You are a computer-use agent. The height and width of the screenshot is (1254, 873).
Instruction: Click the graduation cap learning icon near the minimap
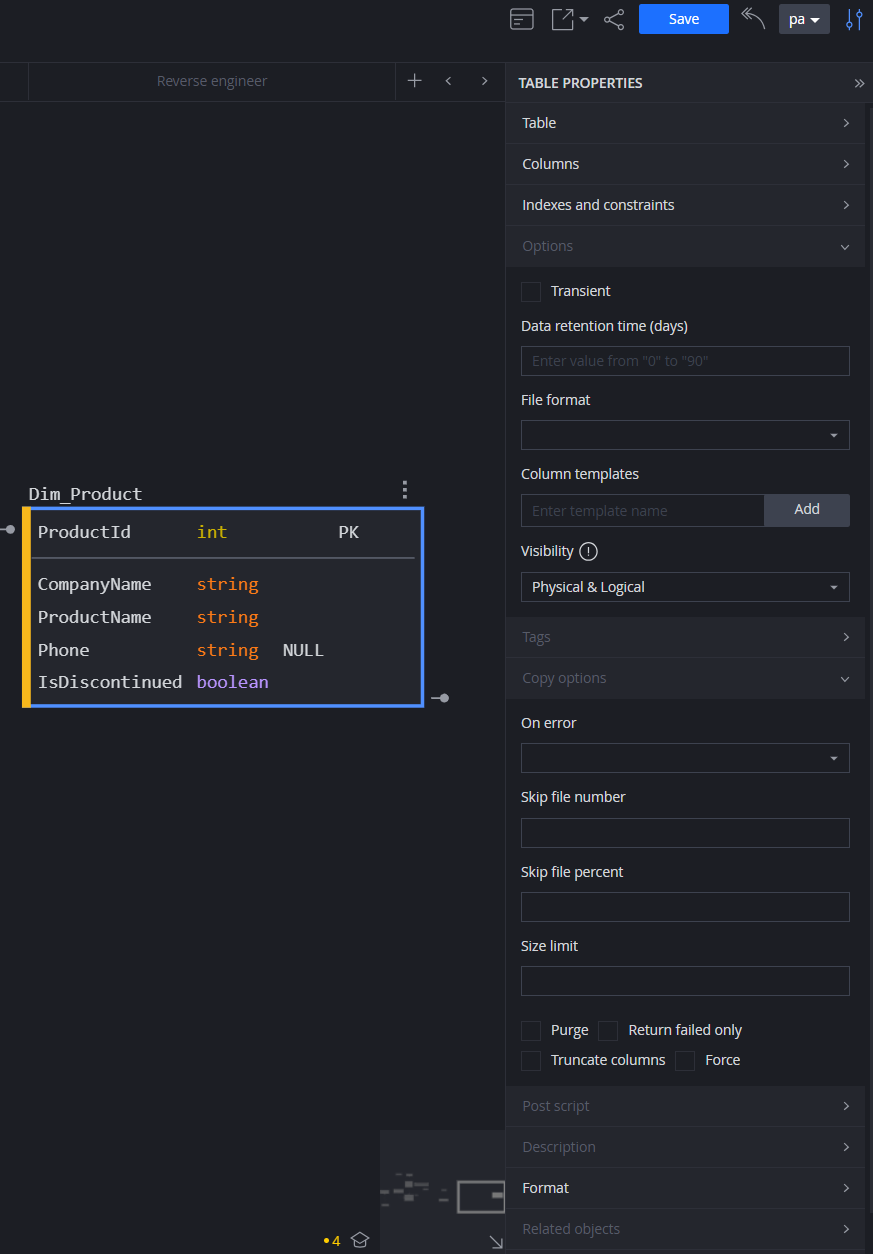click(x=360, y=1239)
